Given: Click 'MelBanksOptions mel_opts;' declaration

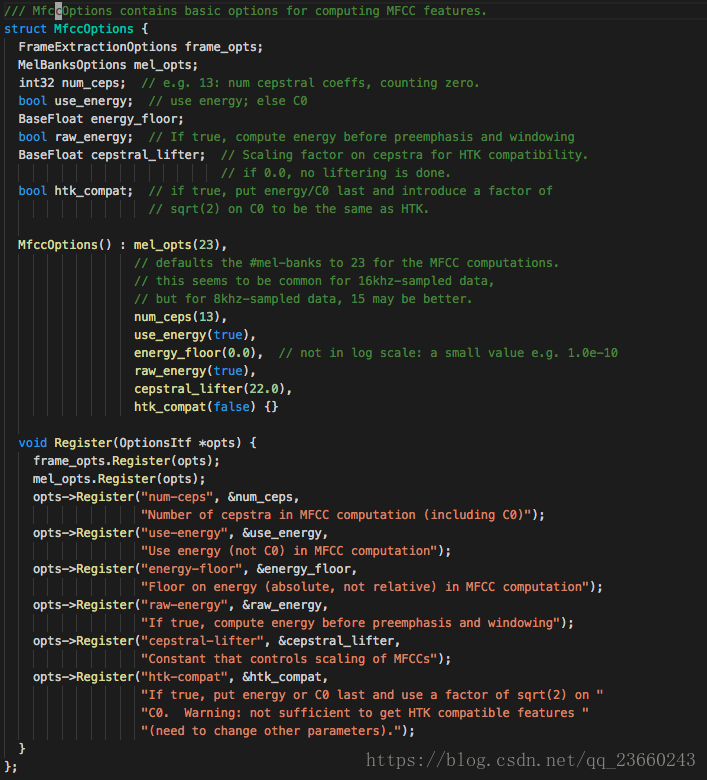Looking at the screenshot, I should [x=108, y=65].
